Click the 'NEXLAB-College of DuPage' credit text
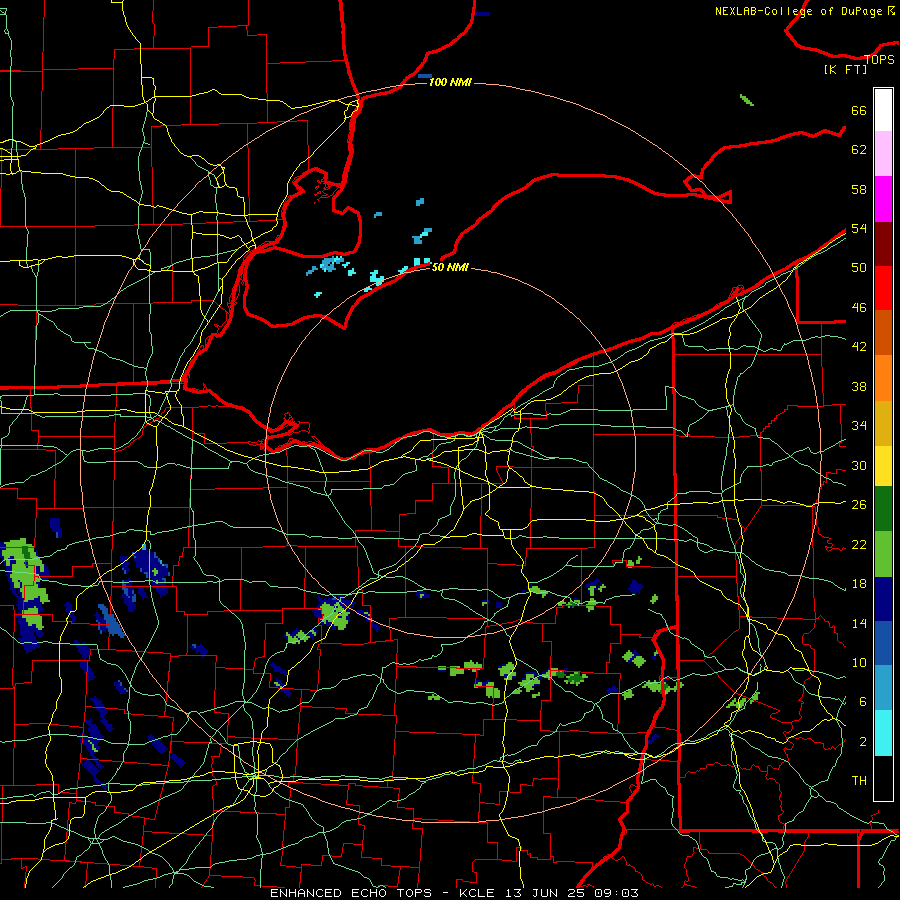Viewport: 900px width, 900px height. (799, 11)
